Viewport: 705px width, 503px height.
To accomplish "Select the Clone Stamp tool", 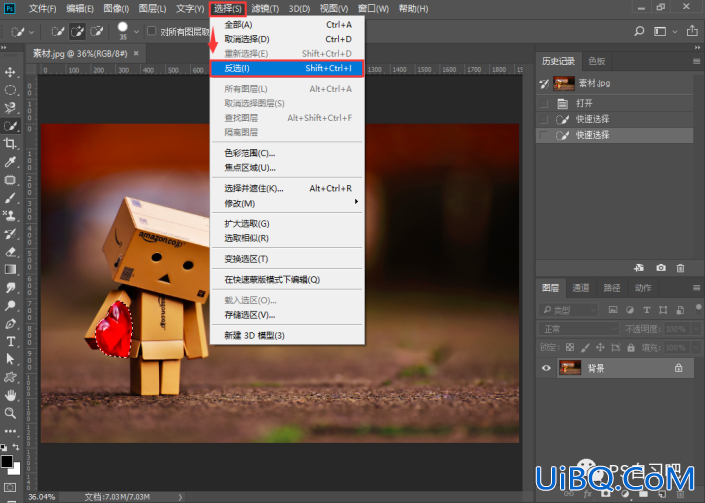I will 10,216.
